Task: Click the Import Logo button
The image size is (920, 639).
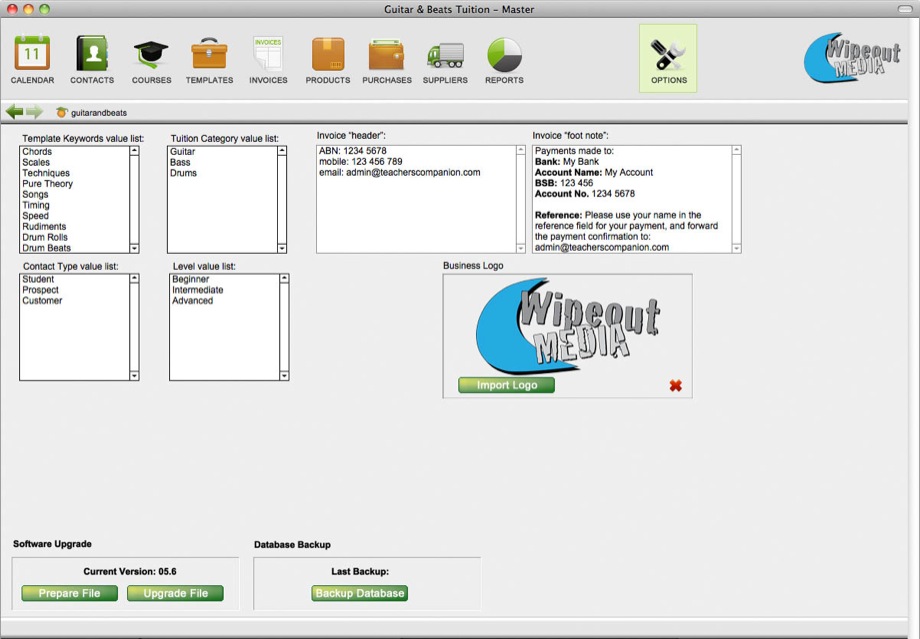Action: coord(506,385)
